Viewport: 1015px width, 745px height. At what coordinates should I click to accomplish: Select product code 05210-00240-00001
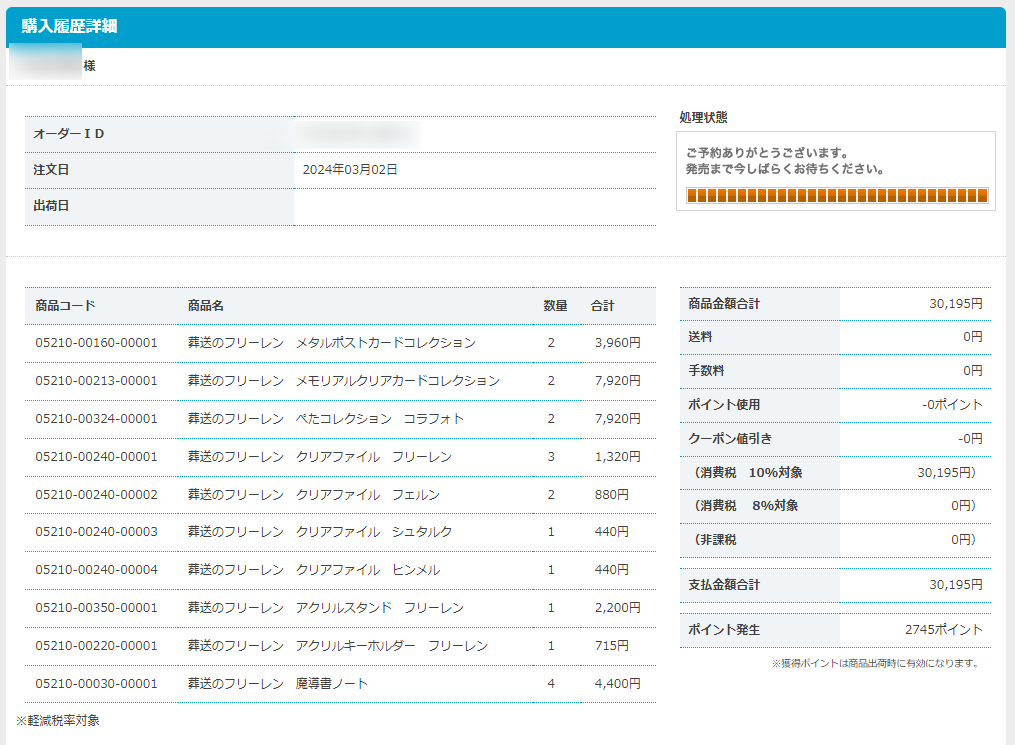(x=96, y=457)
